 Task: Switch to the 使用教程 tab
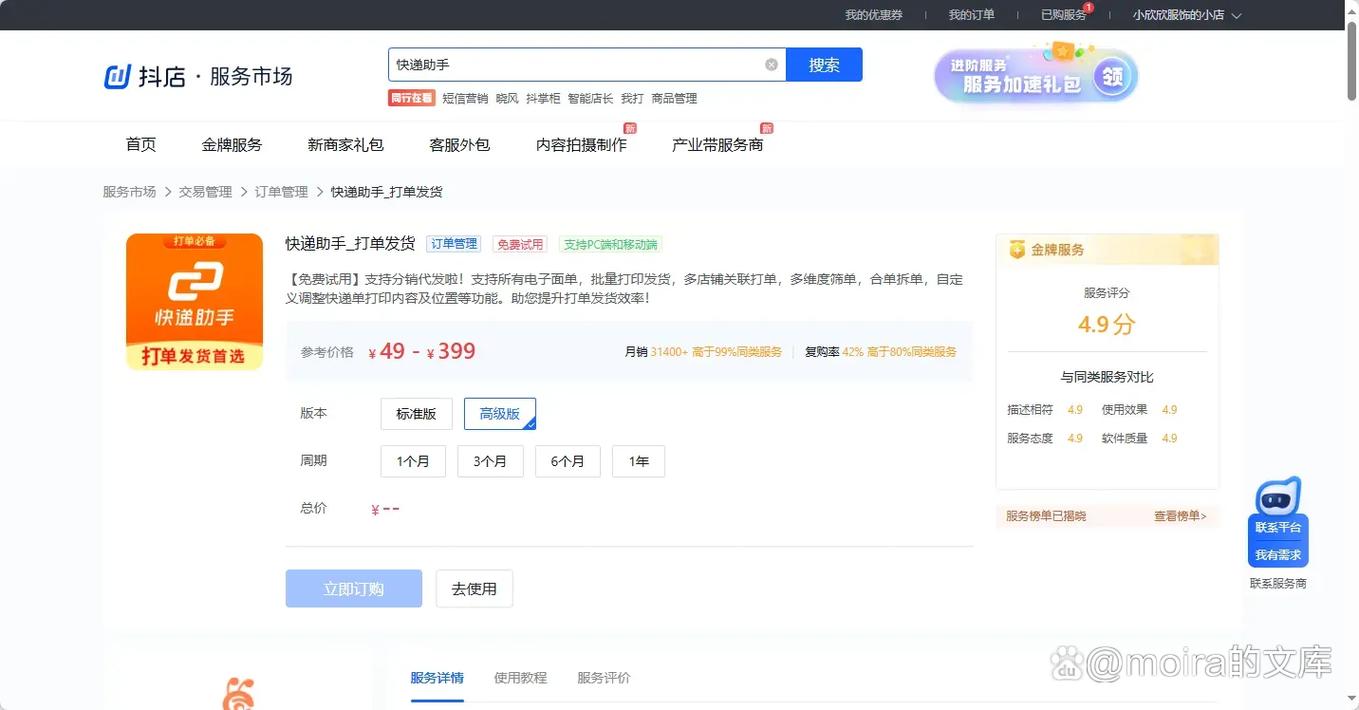(520, 678)
